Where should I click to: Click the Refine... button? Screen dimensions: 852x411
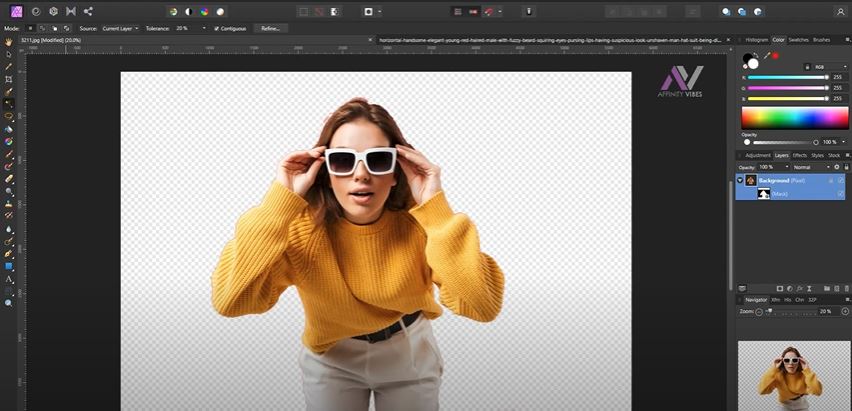270,28
